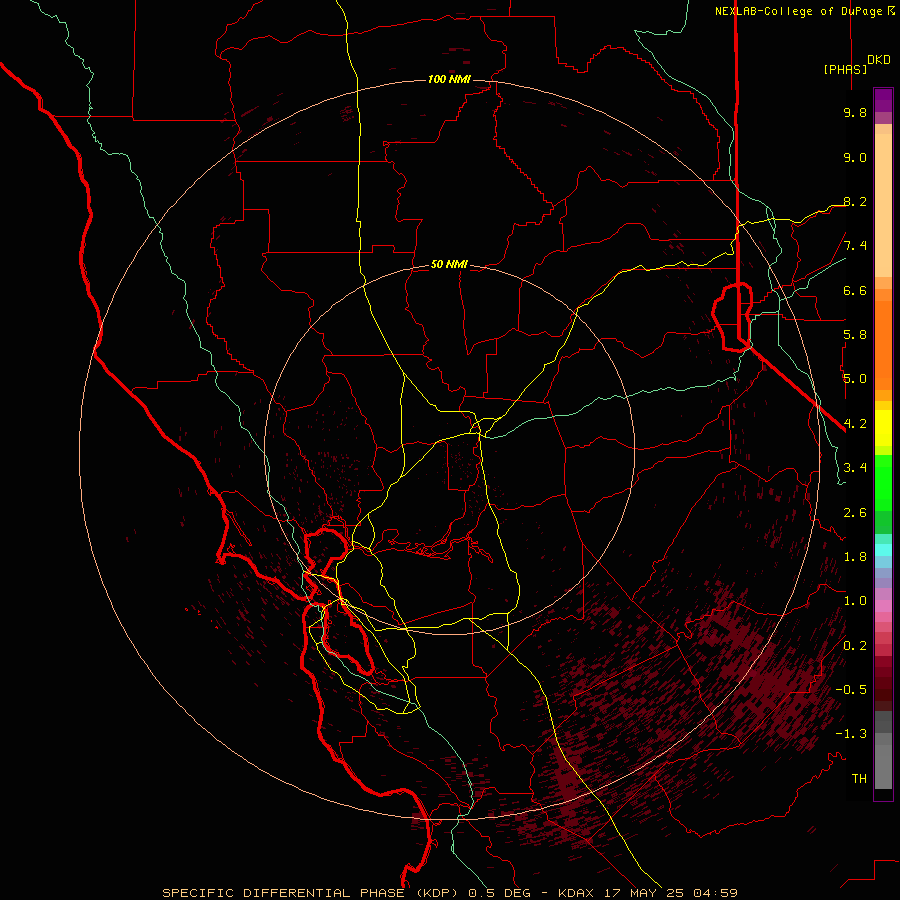Click the [PHAS] label above the color bar
This screenshot has width=900, height=900.
coord(845,69)
